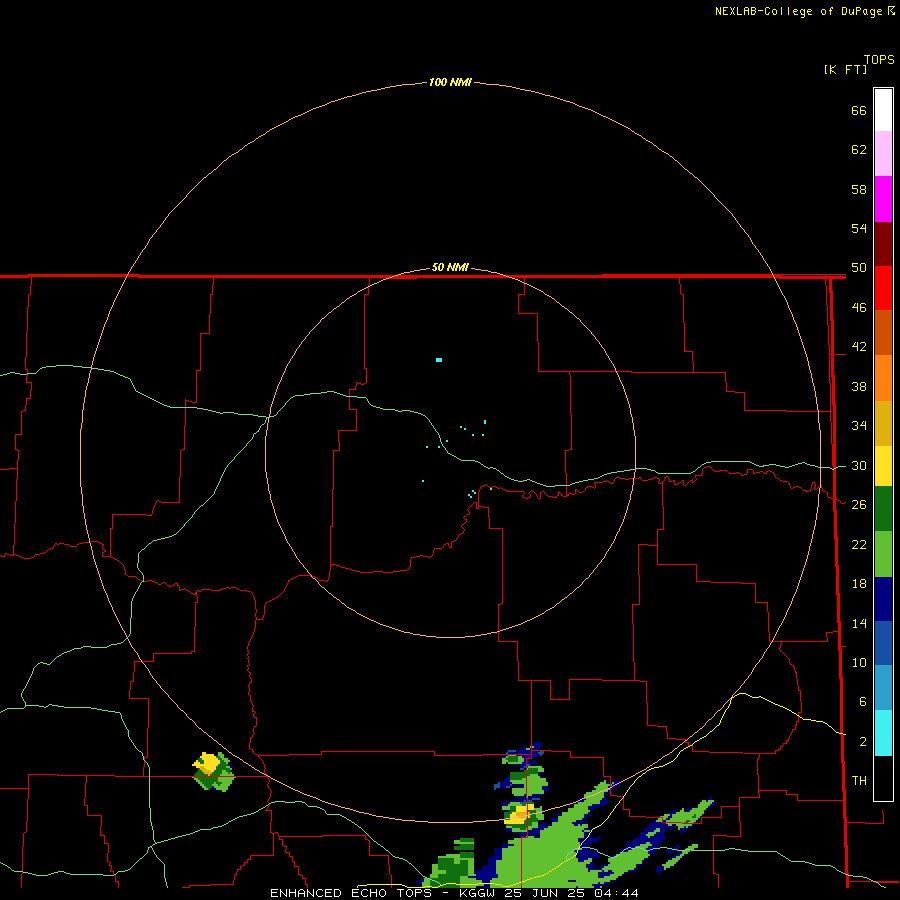Click the yellow 30 kft legend swatch
The height and width of the screenshot is (900, 900).
883,466
